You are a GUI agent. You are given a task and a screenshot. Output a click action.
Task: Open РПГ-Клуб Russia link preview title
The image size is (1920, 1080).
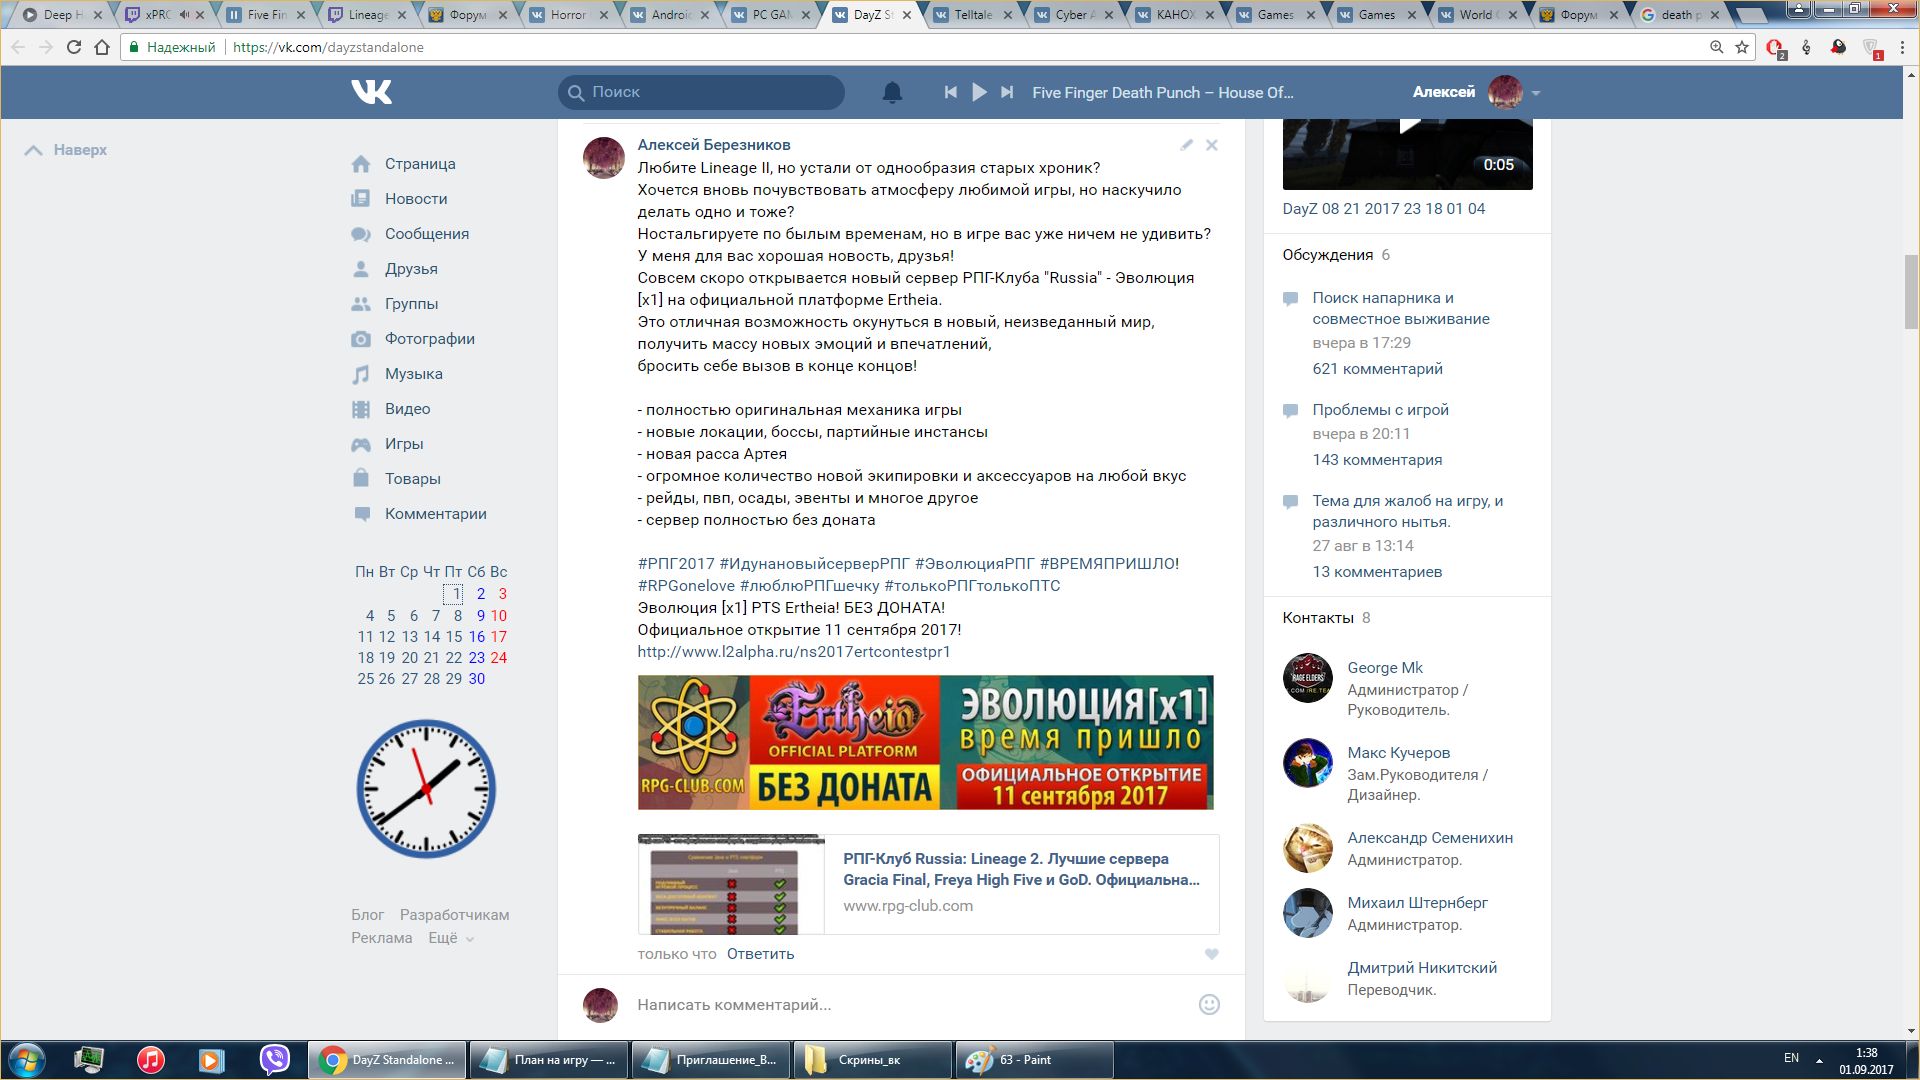coord(1021,869)
